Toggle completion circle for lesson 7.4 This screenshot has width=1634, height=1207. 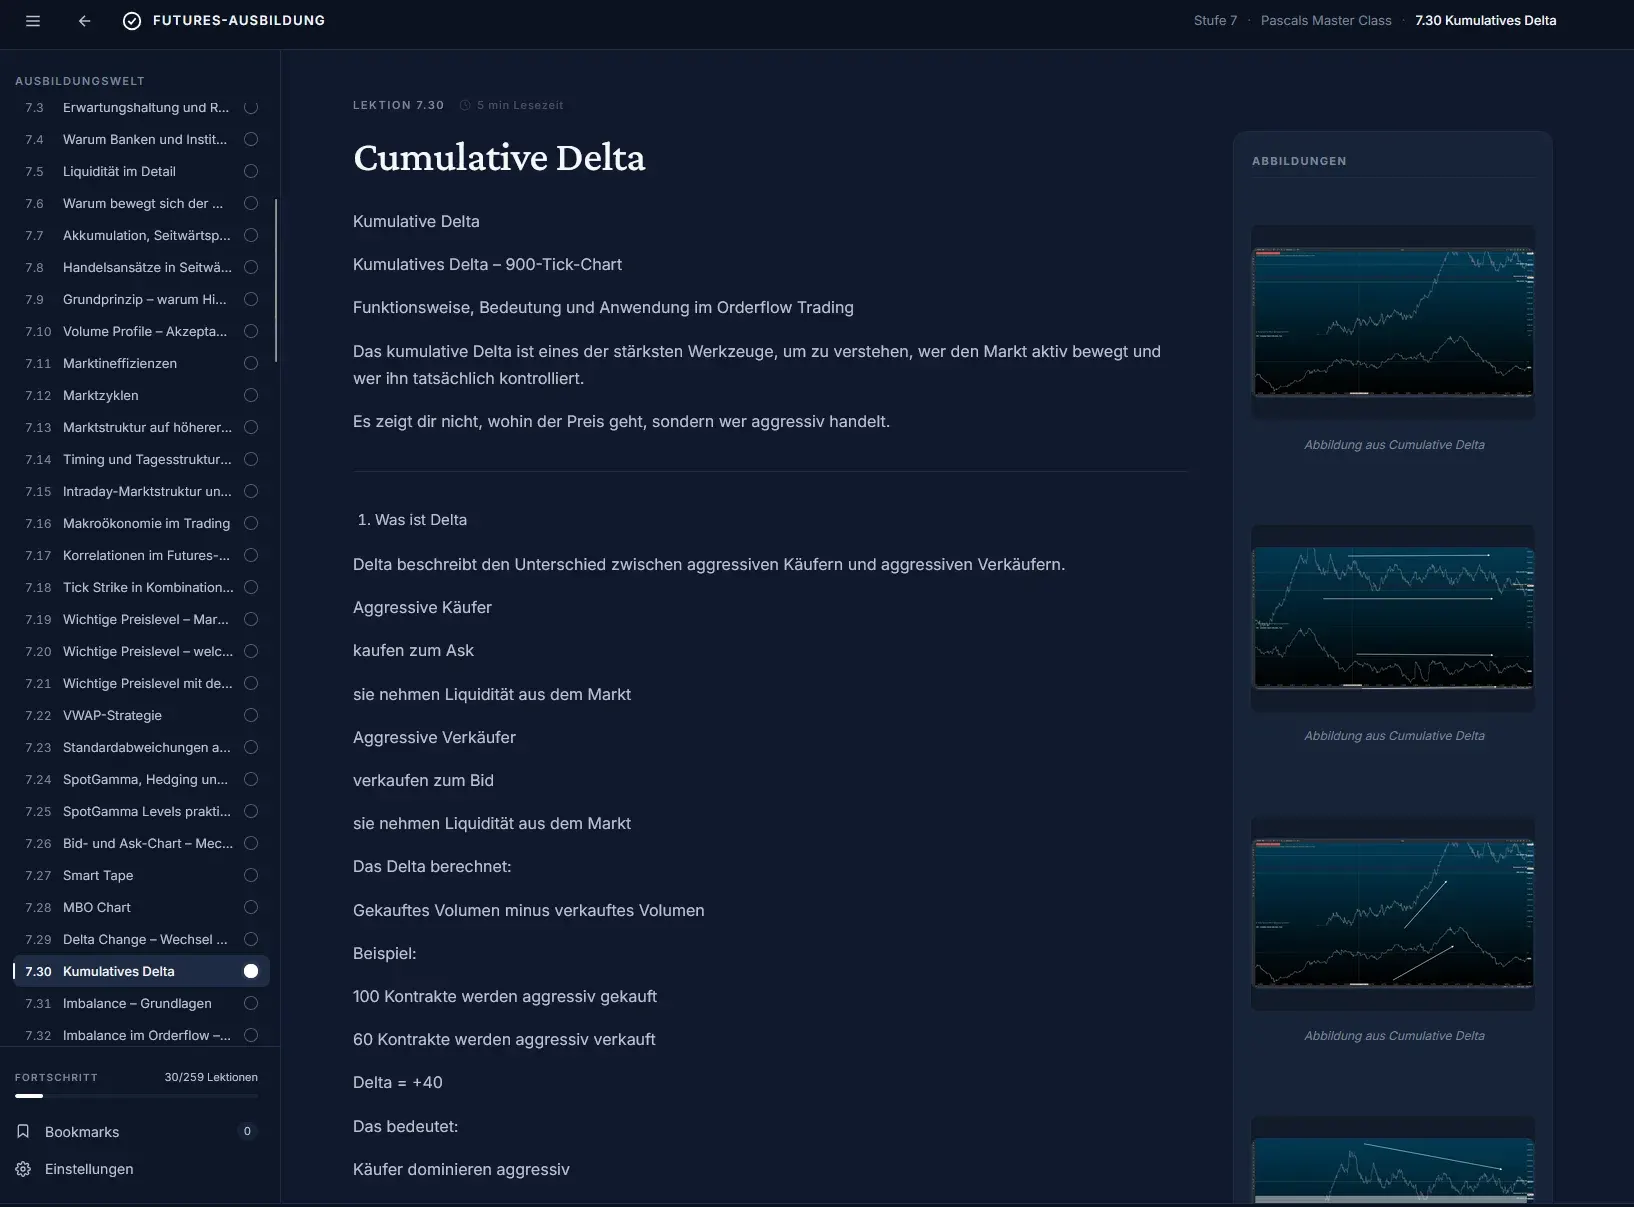click(251, 139)
